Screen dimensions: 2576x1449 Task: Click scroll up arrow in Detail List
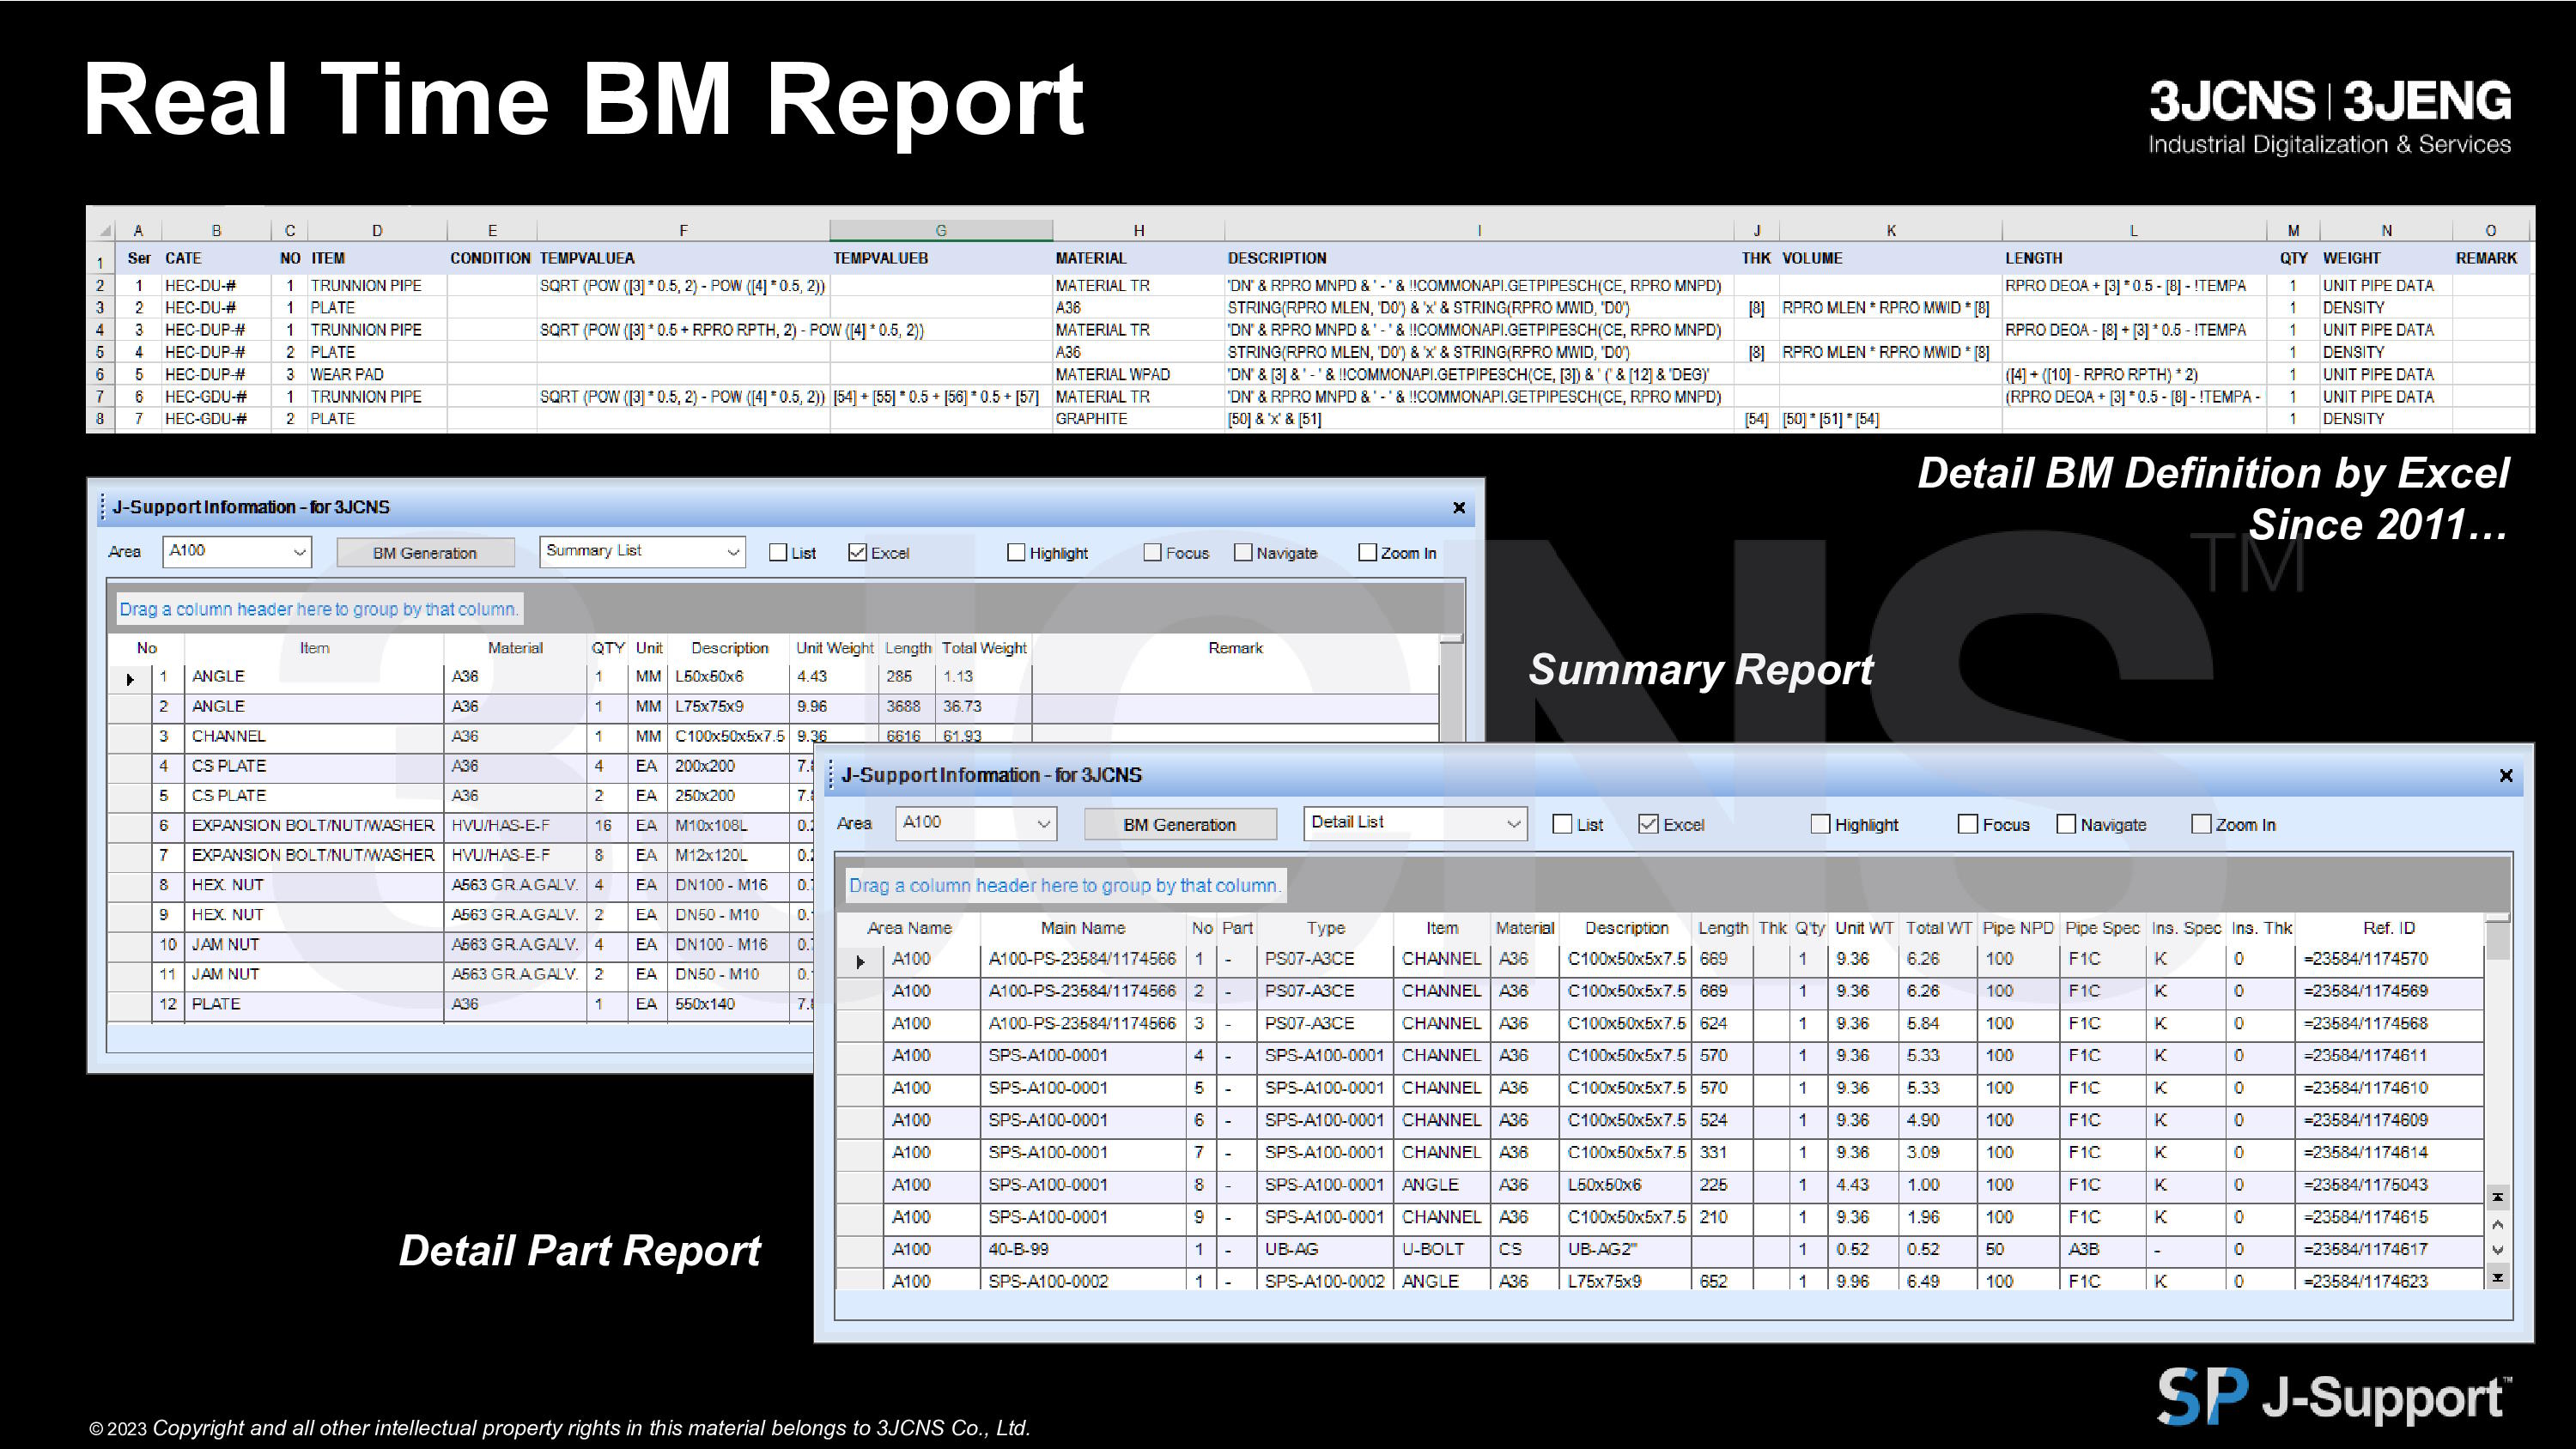coord(2498,1224)
